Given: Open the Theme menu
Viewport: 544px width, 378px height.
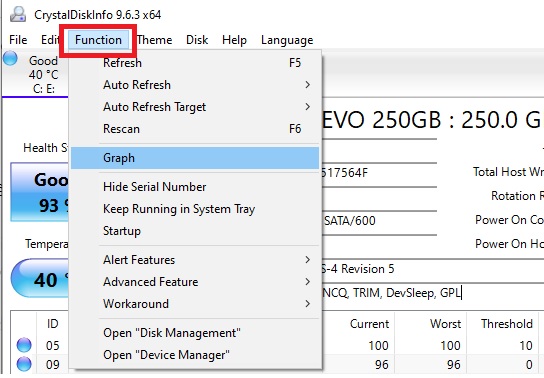Looking at the screenshot, I should [x=155, y=40].
